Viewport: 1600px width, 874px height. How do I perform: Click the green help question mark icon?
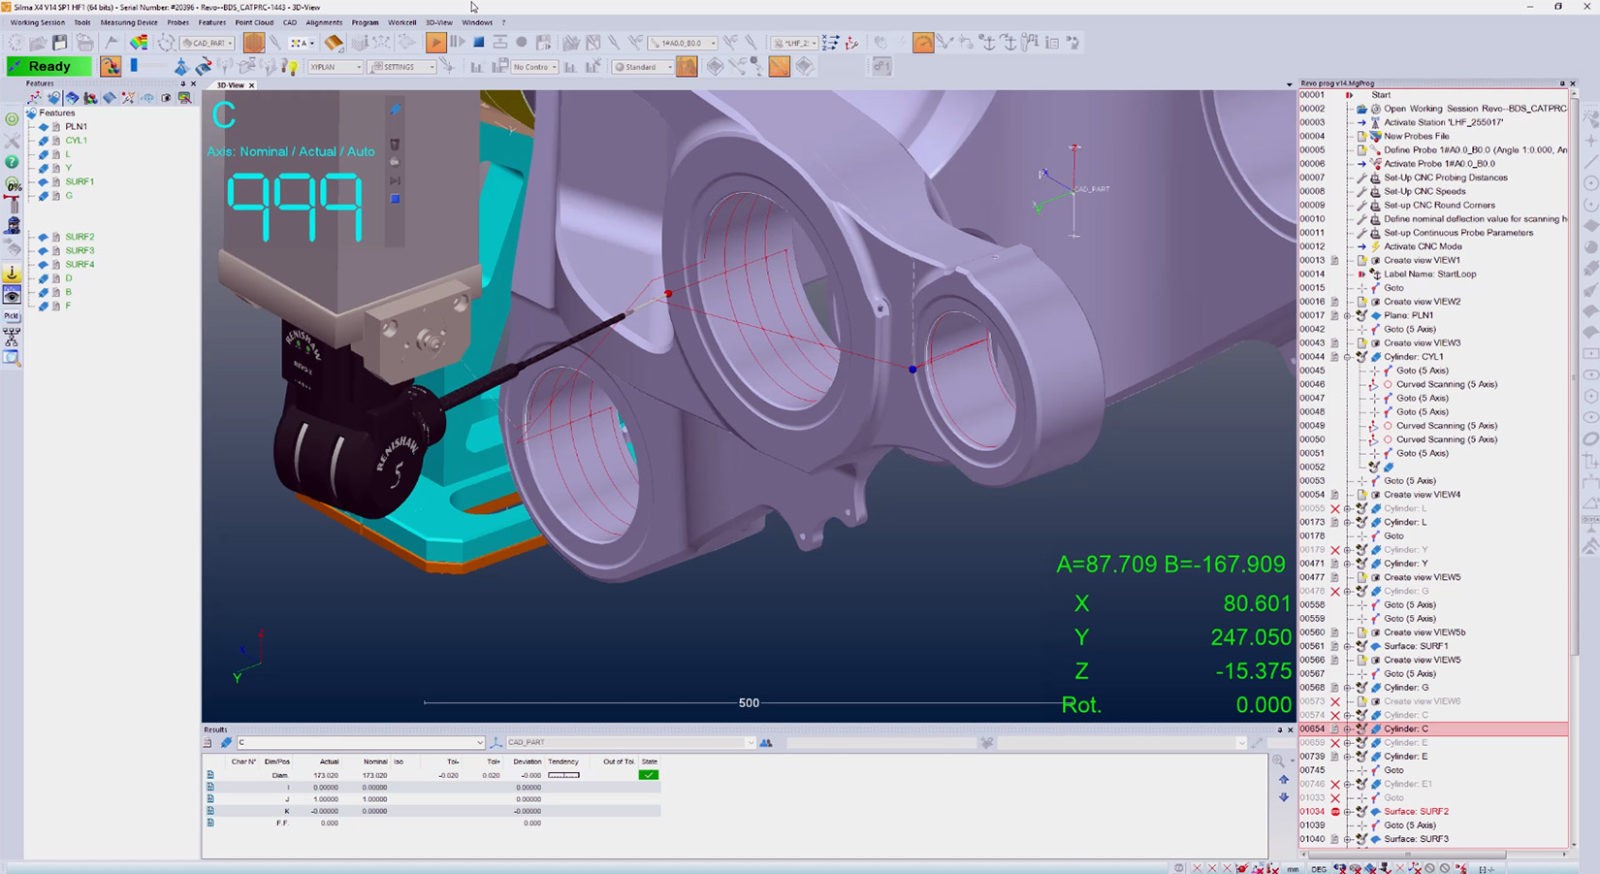(x=12, y=162)
